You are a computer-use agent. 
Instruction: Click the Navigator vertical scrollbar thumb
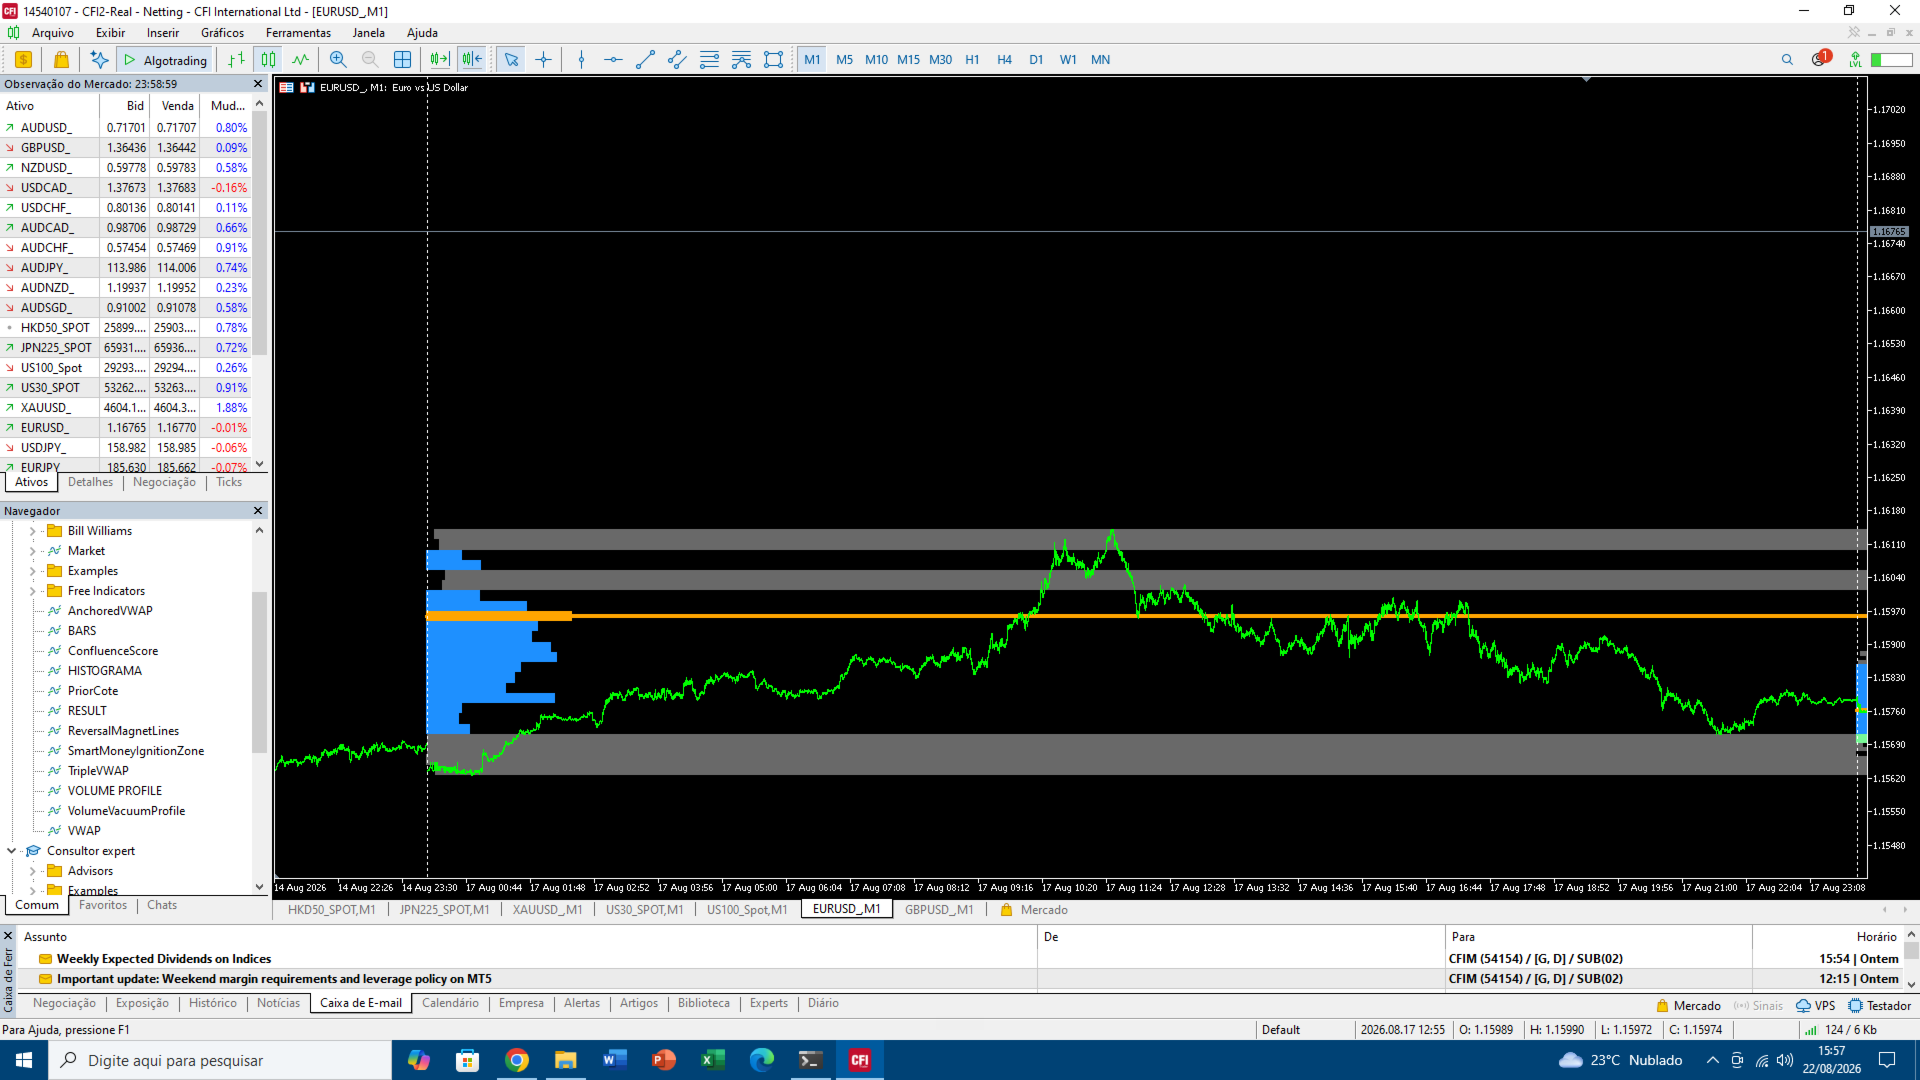coord(260,672)
